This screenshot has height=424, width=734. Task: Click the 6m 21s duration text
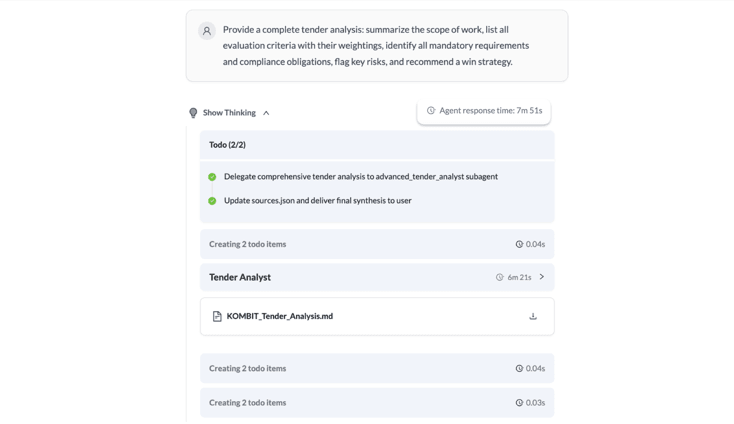tap(519, 278)
